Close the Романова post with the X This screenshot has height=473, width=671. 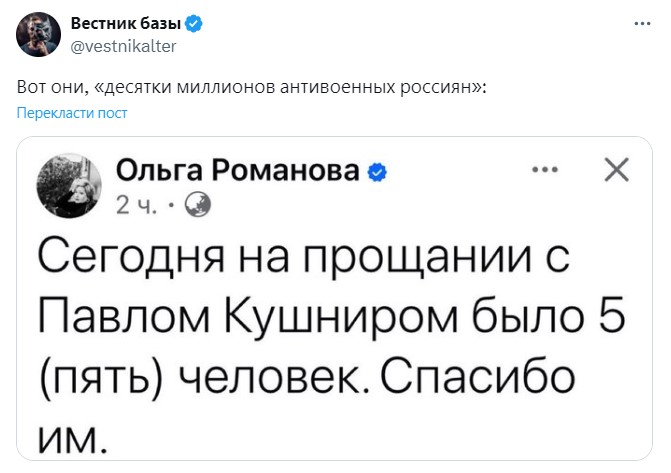coord(617,170)
